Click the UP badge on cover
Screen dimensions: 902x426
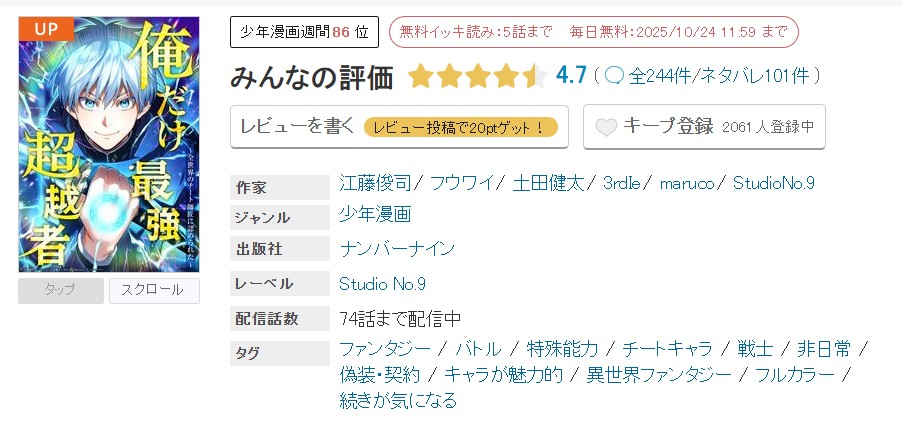(x=46, y=28)
